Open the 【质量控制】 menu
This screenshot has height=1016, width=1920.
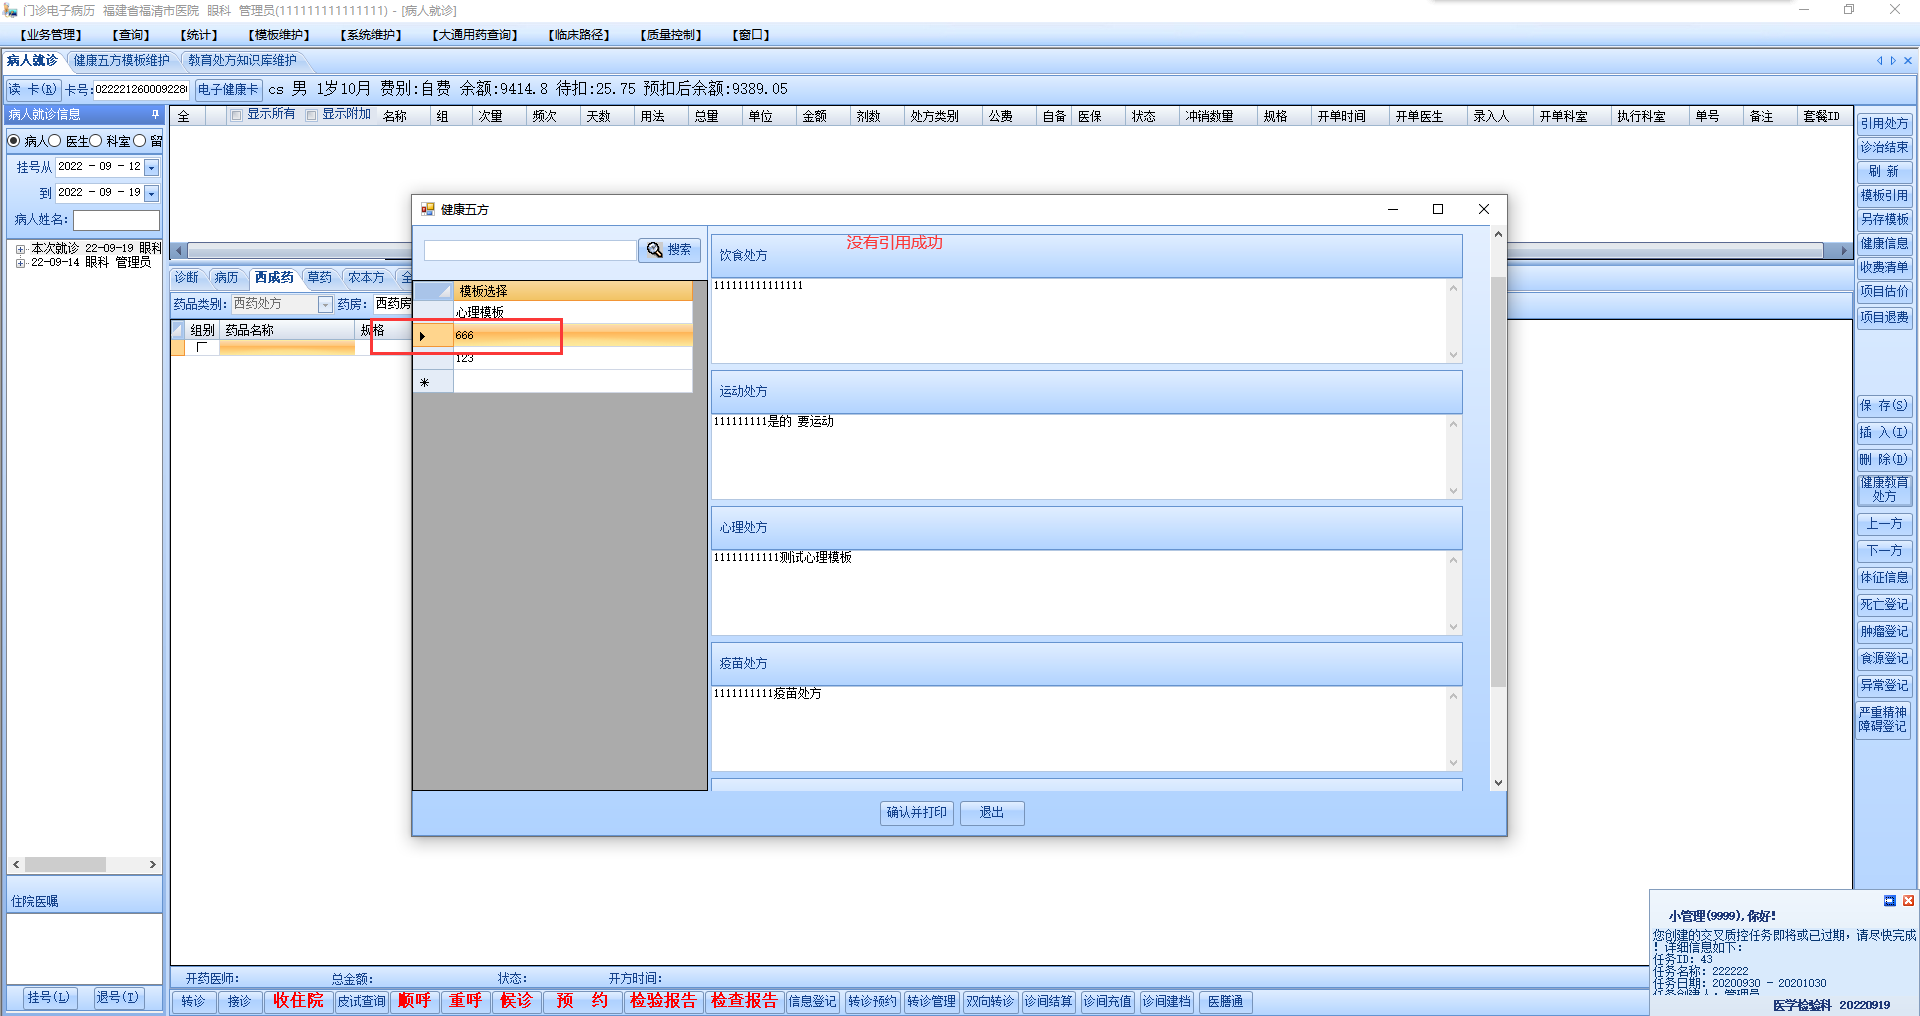pos(671,35)
